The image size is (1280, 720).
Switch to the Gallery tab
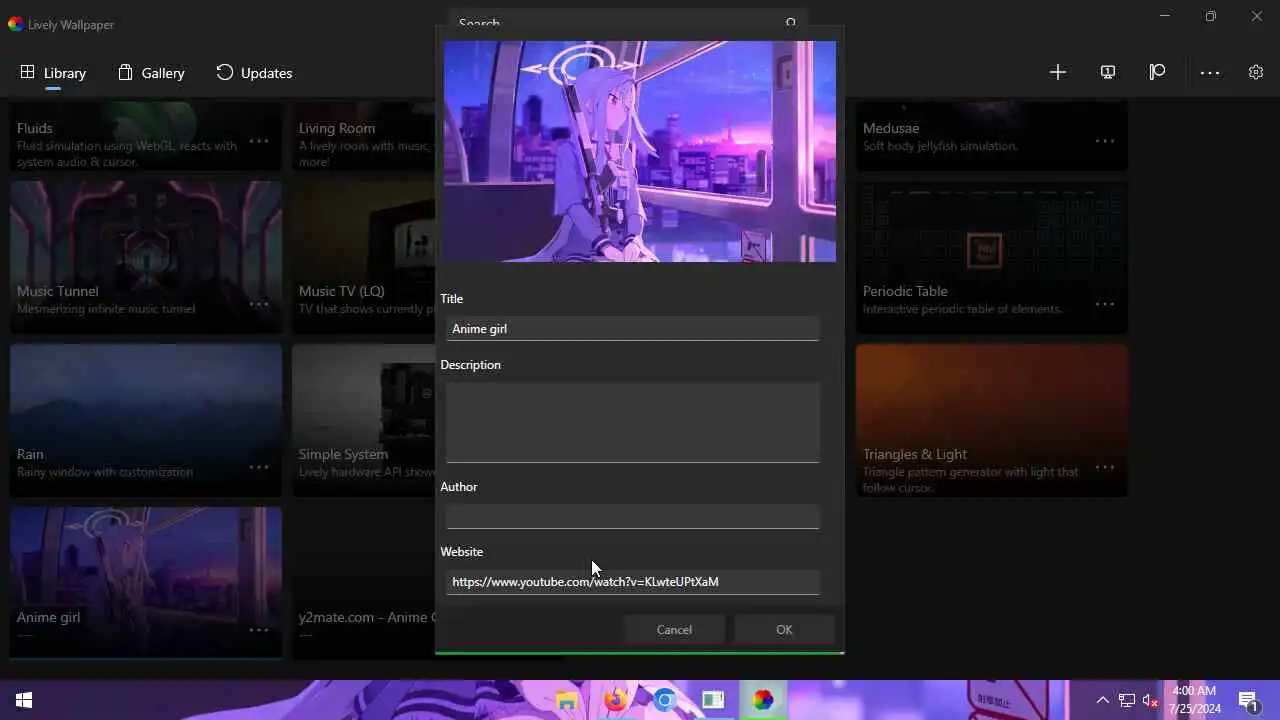point(151,73)
